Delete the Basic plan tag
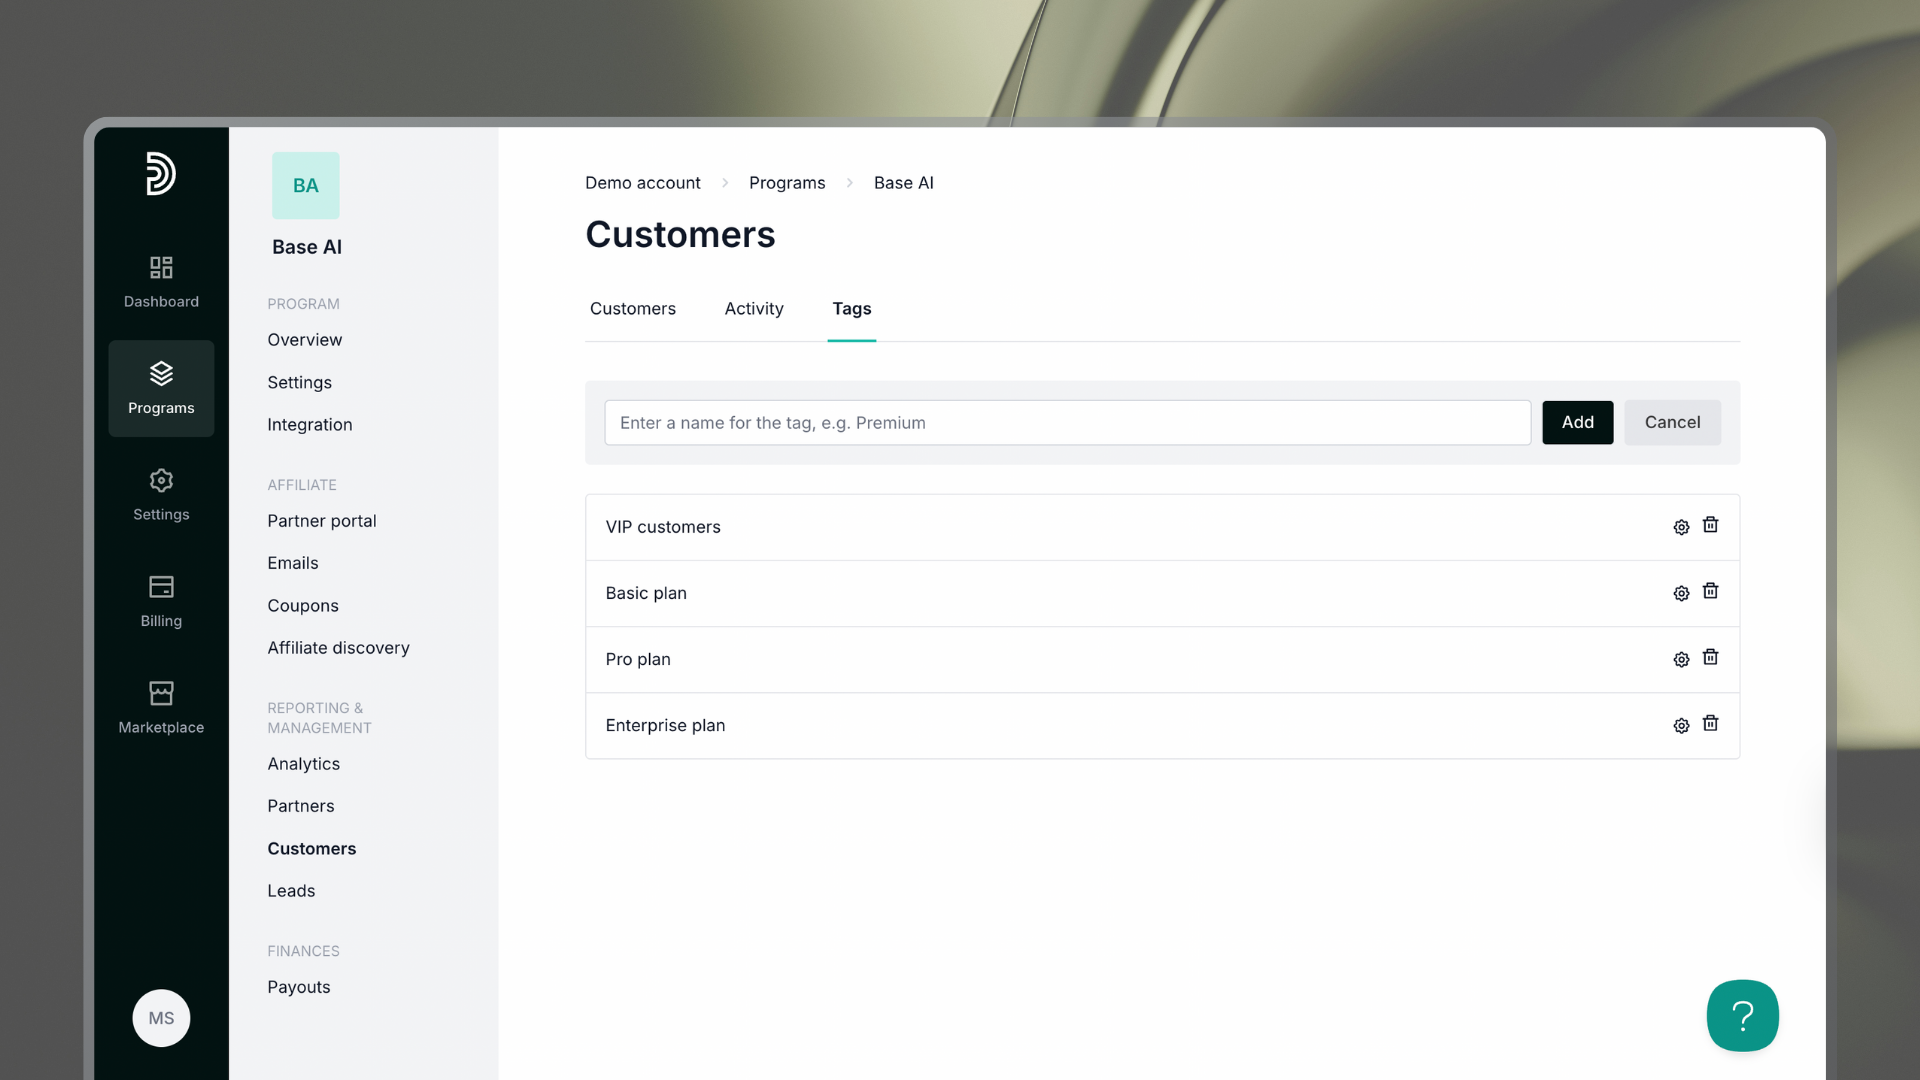 coord(1710,591)
